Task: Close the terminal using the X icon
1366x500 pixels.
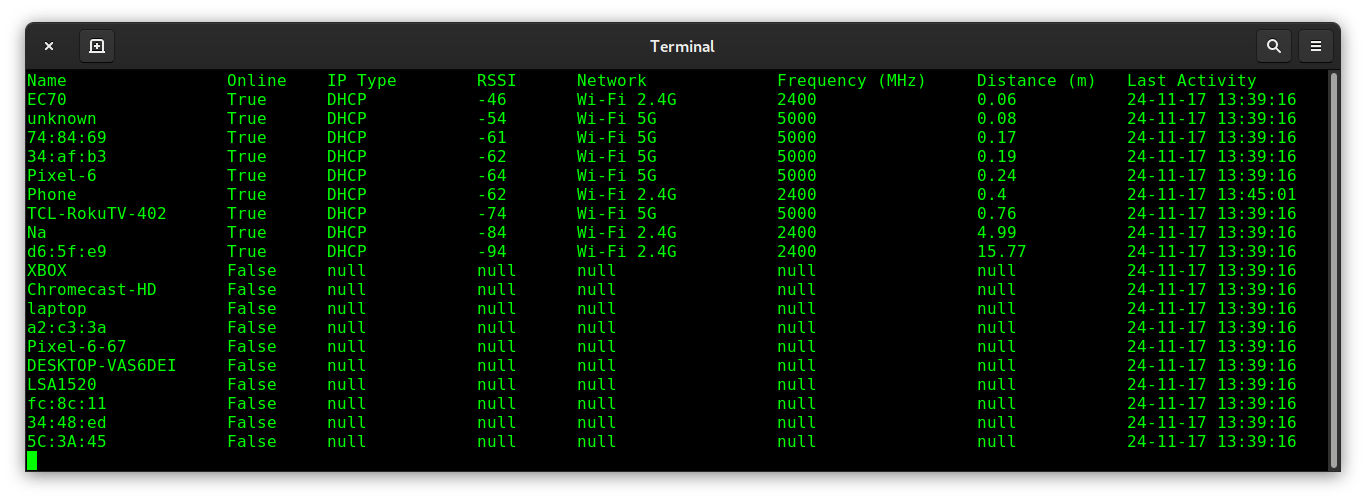Action: click(49, 46)
